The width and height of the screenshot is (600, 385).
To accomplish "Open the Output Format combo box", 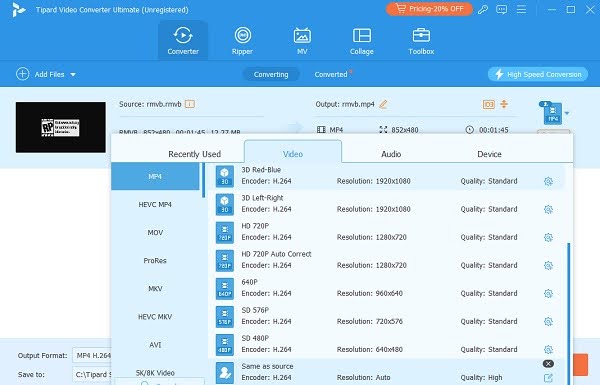I will 92,356.
